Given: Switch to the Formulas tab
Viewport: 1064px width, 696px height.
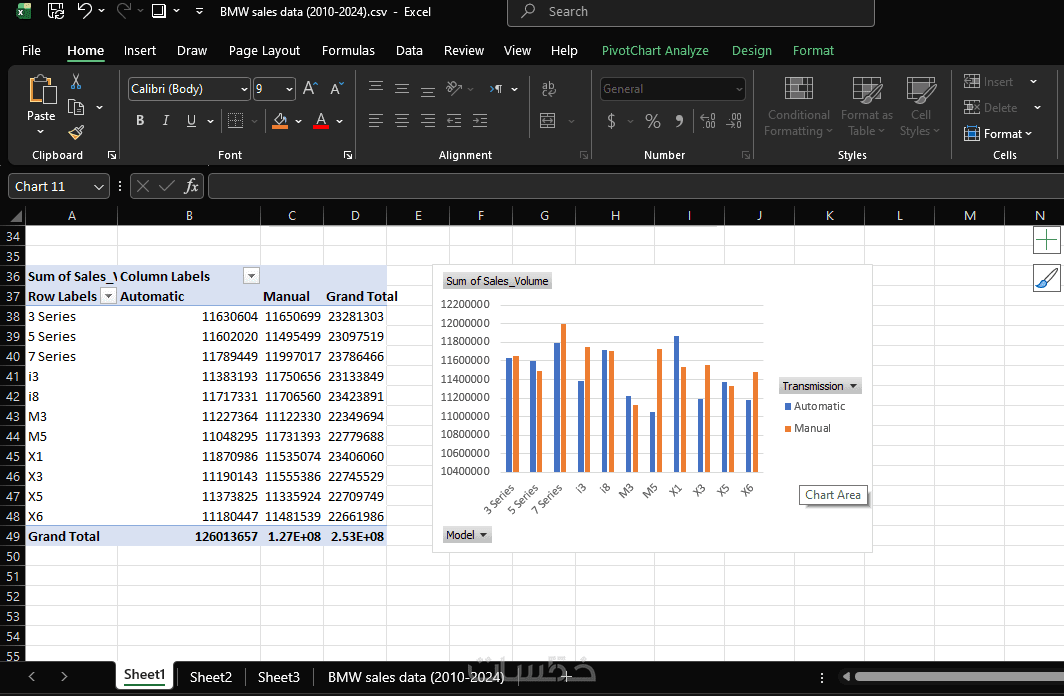Looking at the screenshot, I should click(x=348, y=50).
